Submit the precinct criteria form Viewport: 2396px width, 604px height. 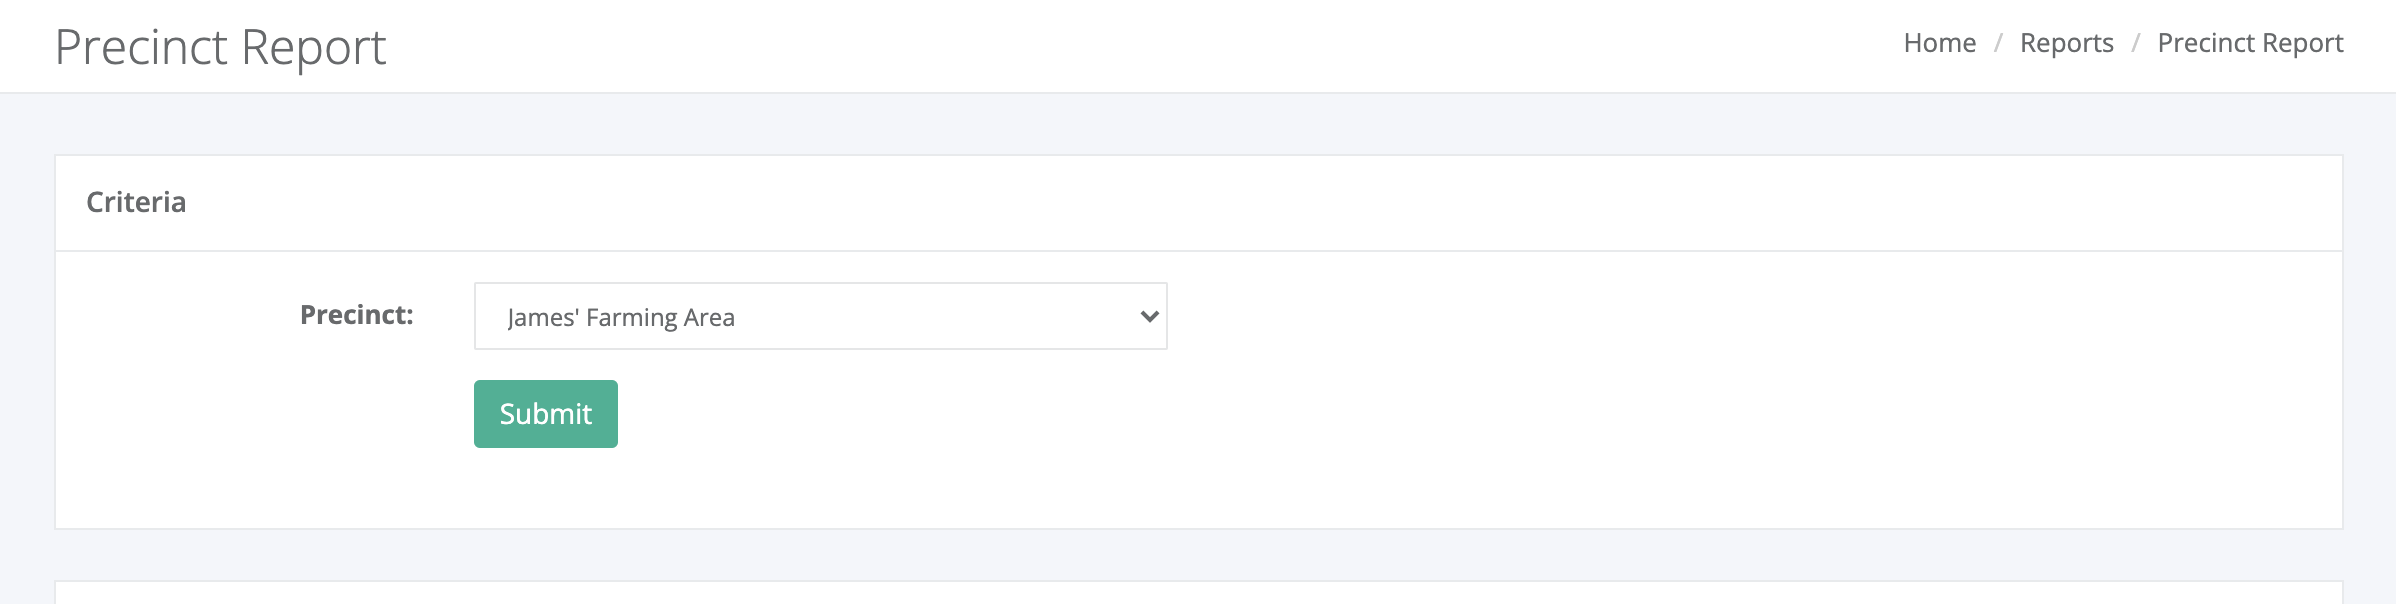click(546, 414)
